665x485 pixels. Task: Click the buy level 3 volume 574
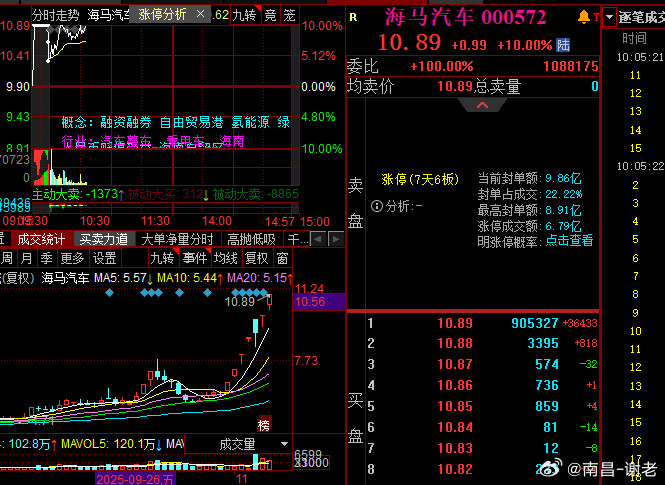pos(547,364)
